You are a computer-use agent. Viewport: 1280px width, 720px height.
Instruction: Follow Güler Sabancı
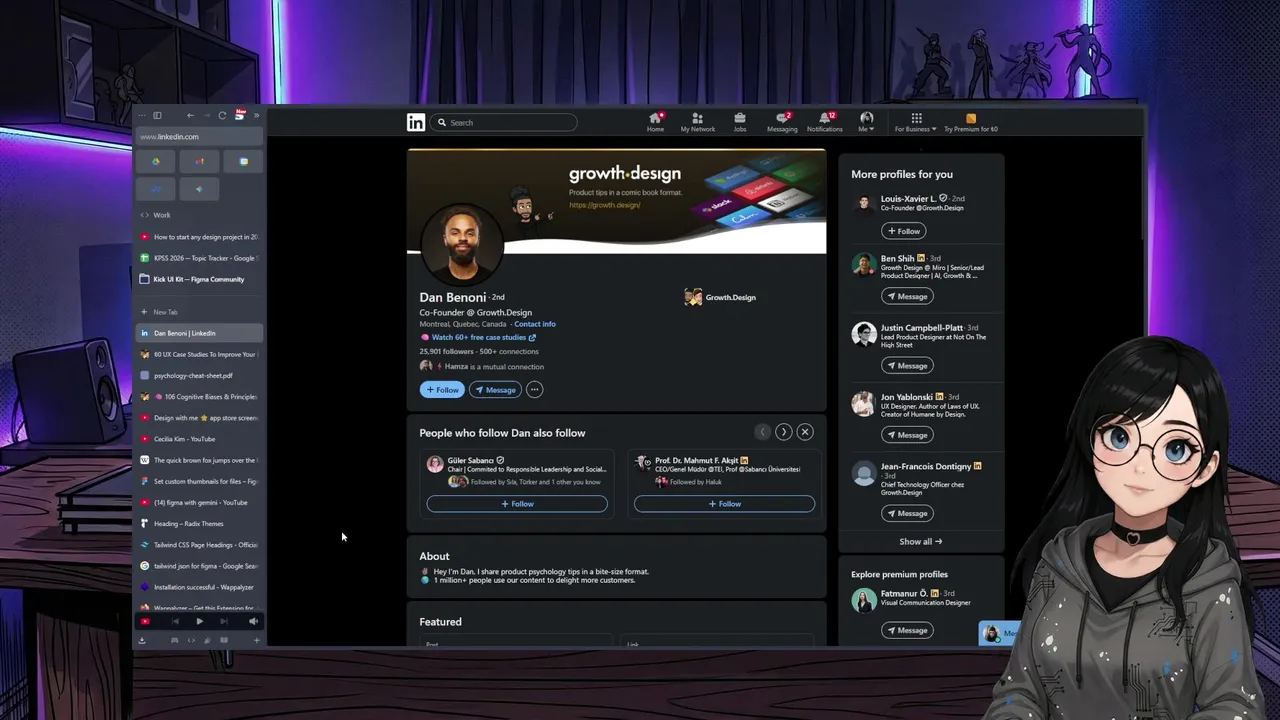(x=517, y=504)
